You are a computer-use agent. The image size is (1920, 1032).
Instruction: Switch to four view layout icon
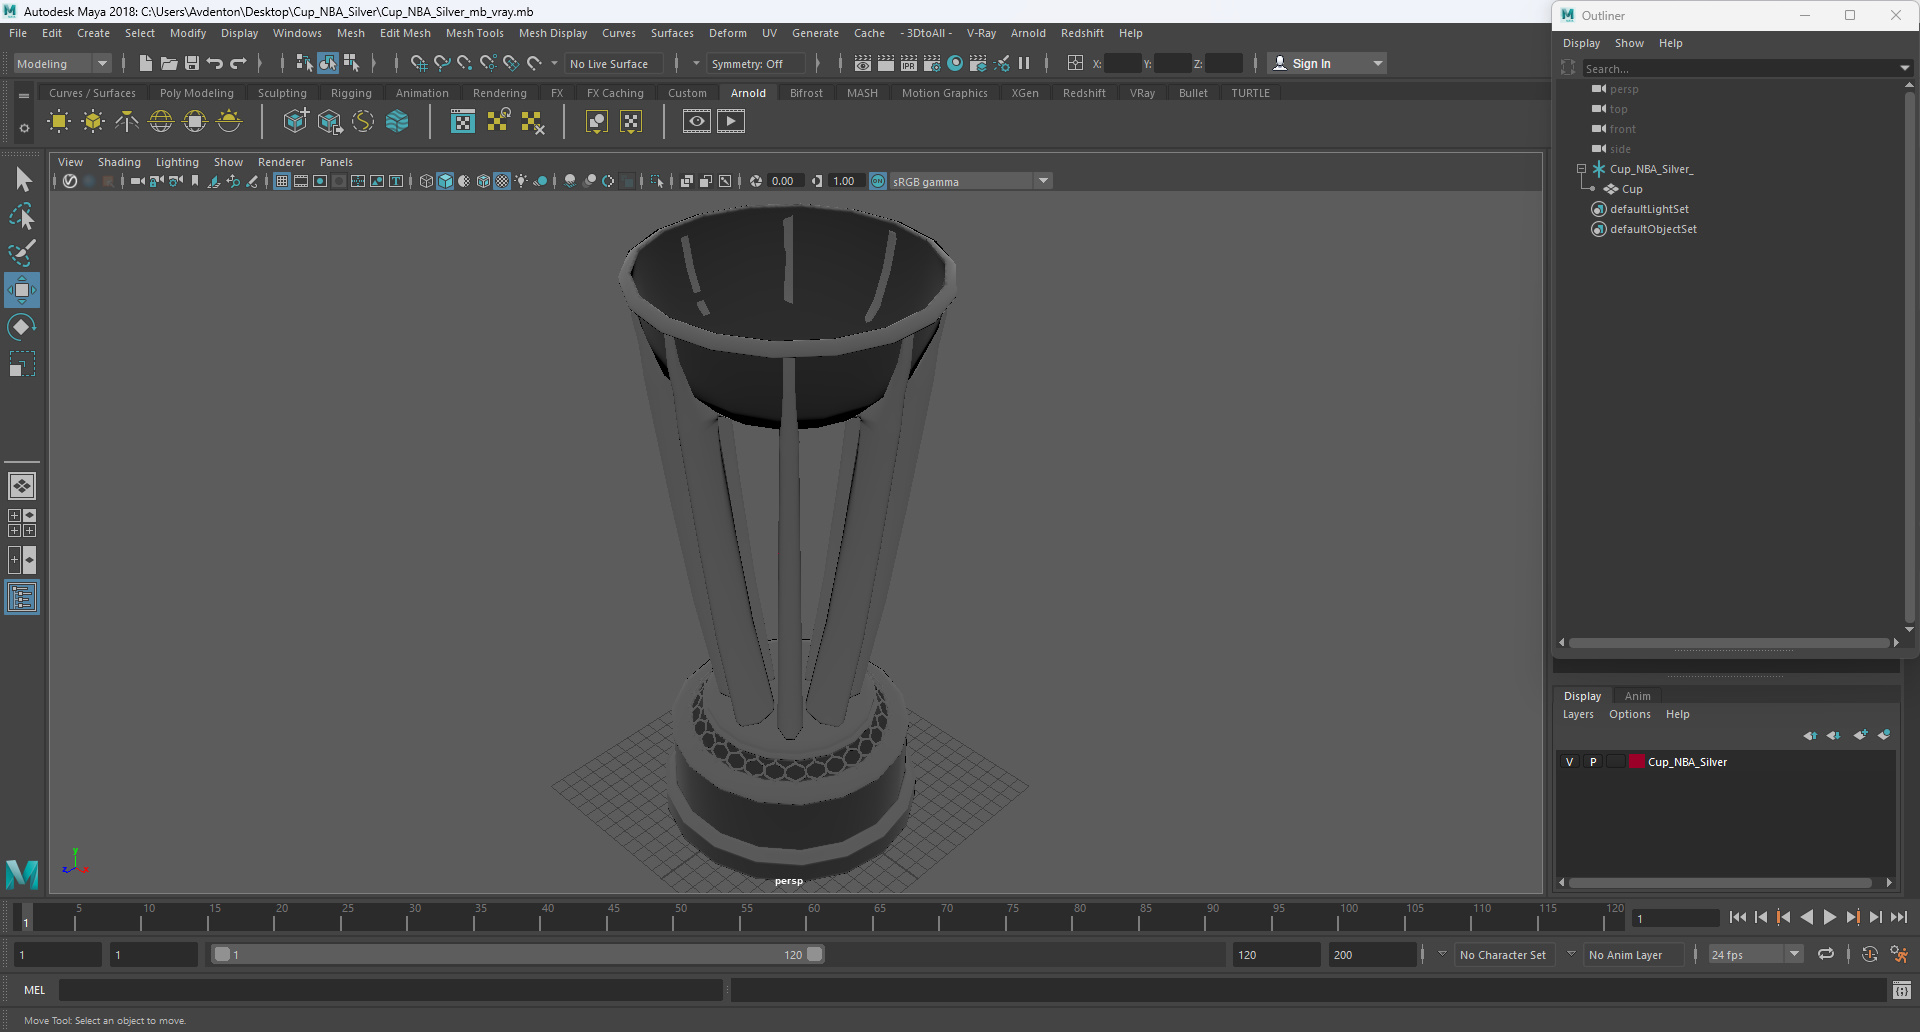[x=22, y=523]
